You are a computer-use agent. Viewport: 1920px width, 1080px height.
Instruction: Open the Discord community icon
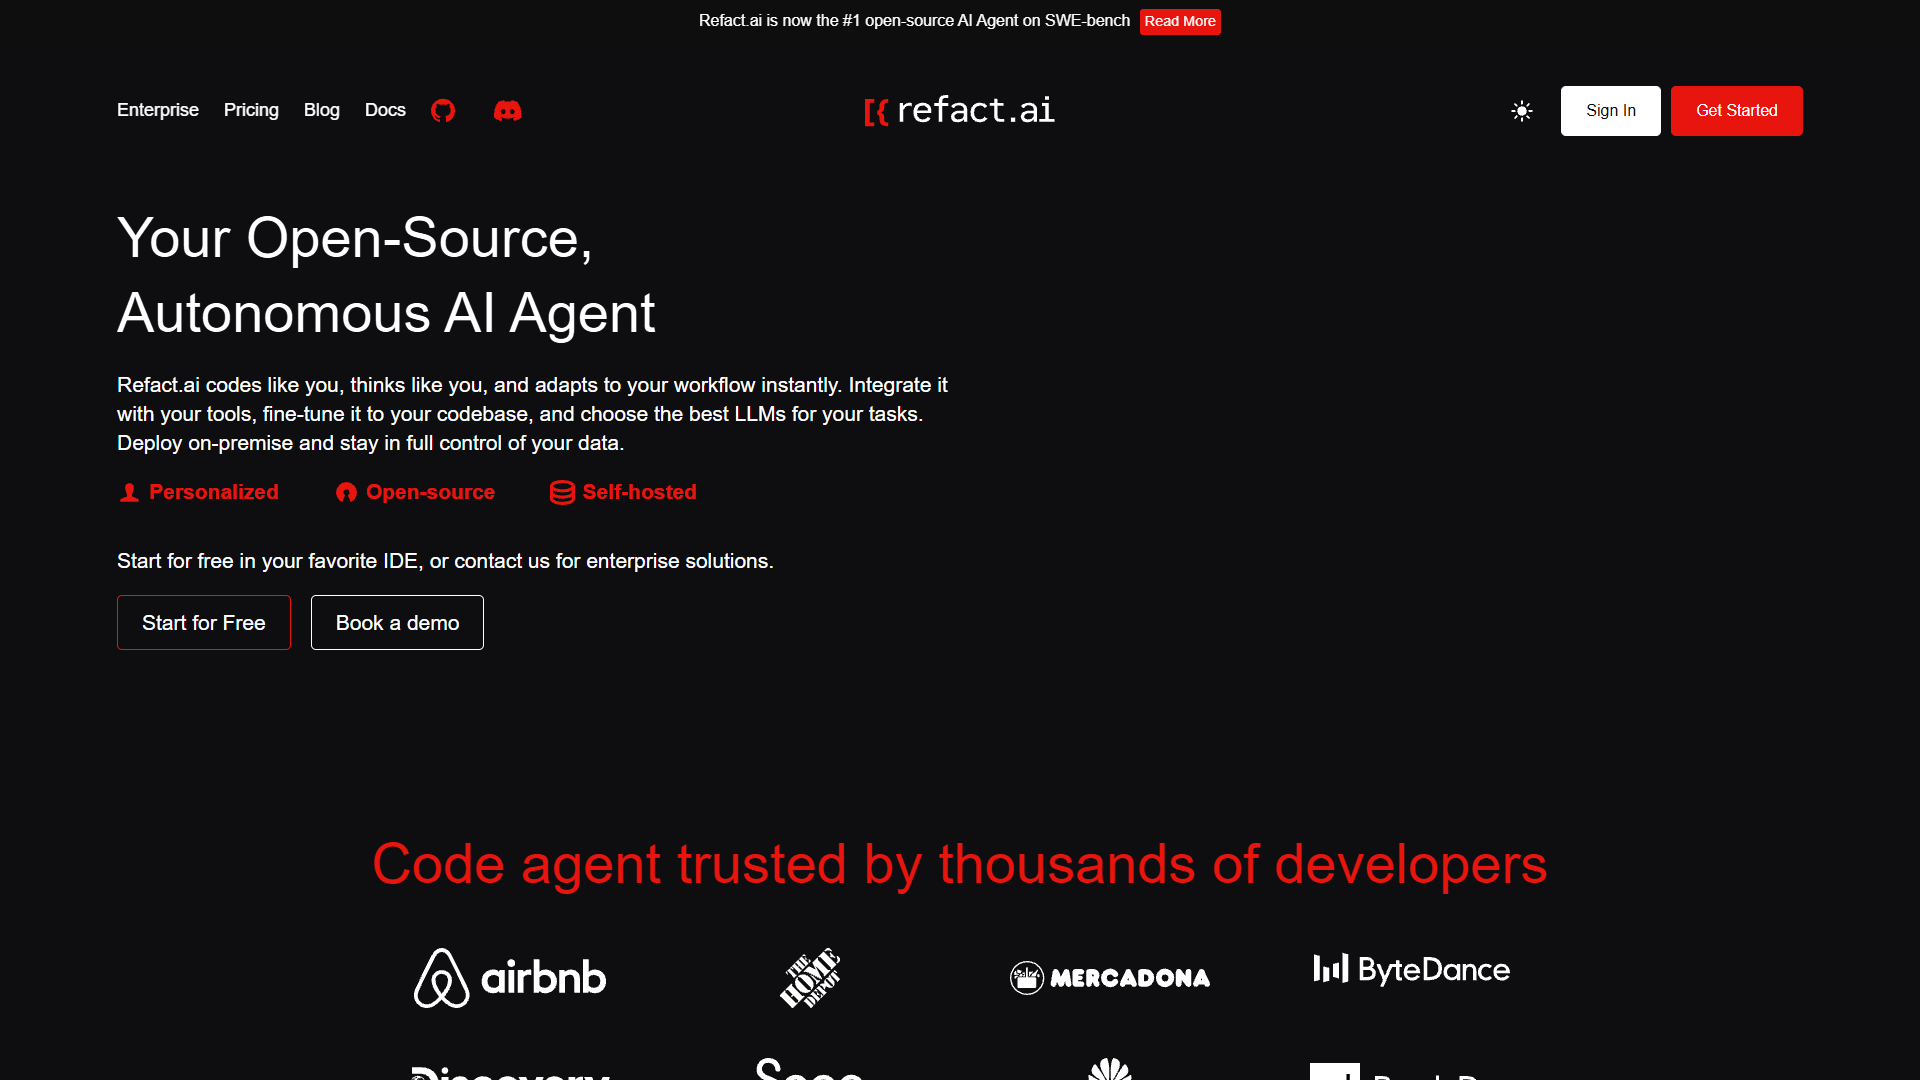tap(508, 110)
